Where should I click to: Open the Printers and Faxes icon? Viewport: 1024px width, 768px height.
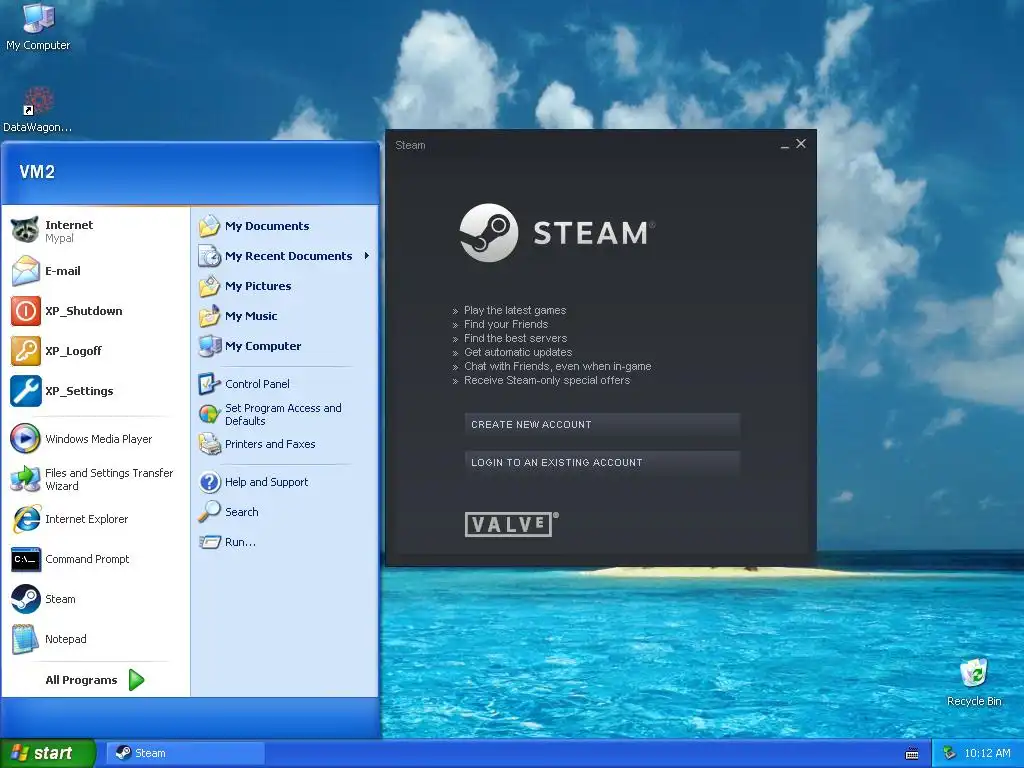(x=209, y=444)
